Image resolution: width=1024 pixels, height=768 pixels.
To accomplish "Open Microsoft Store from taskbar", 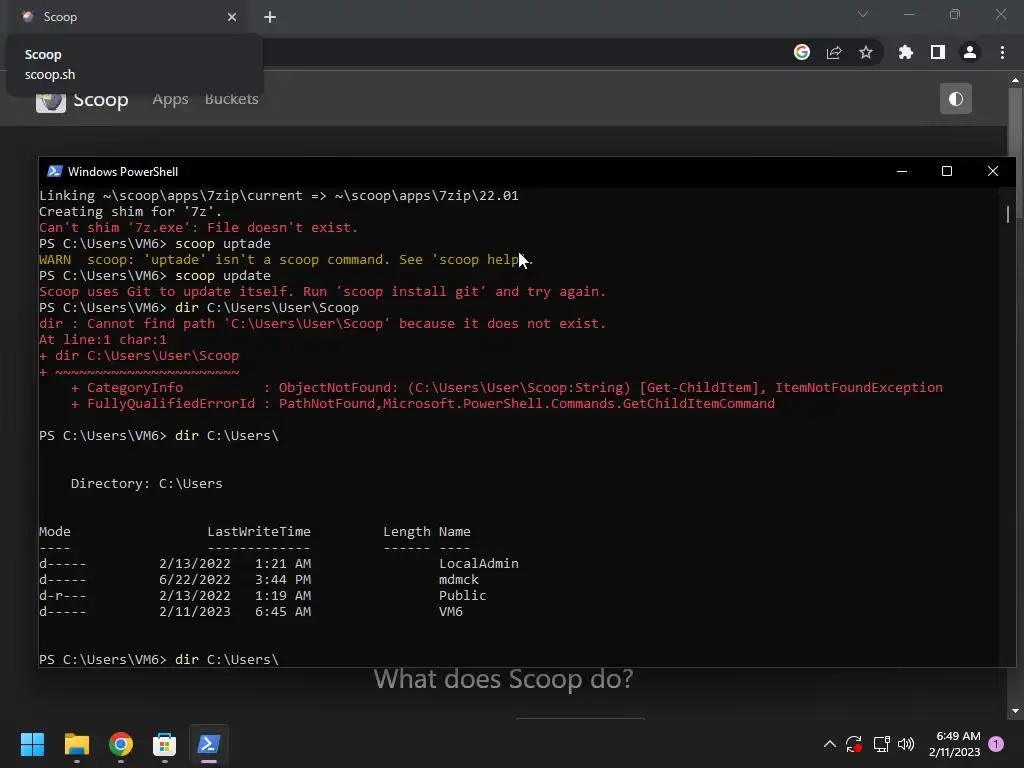I will point(165,744).
